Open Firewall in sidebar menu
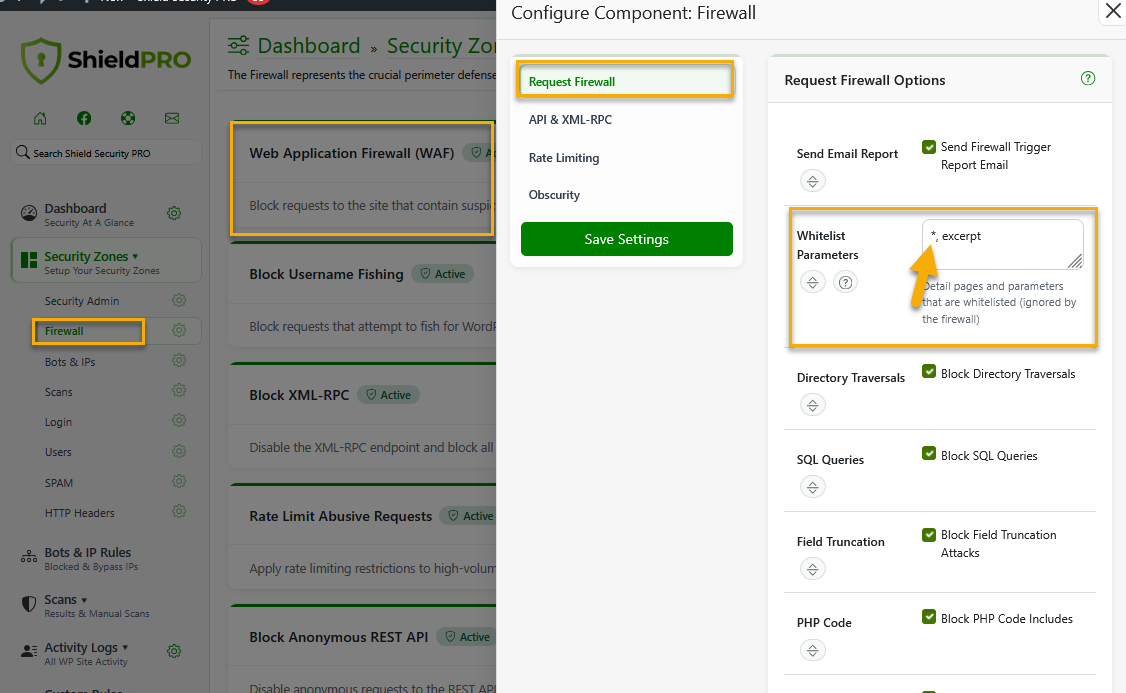This screenshot has width=1126, height=693. click(64, 331)
